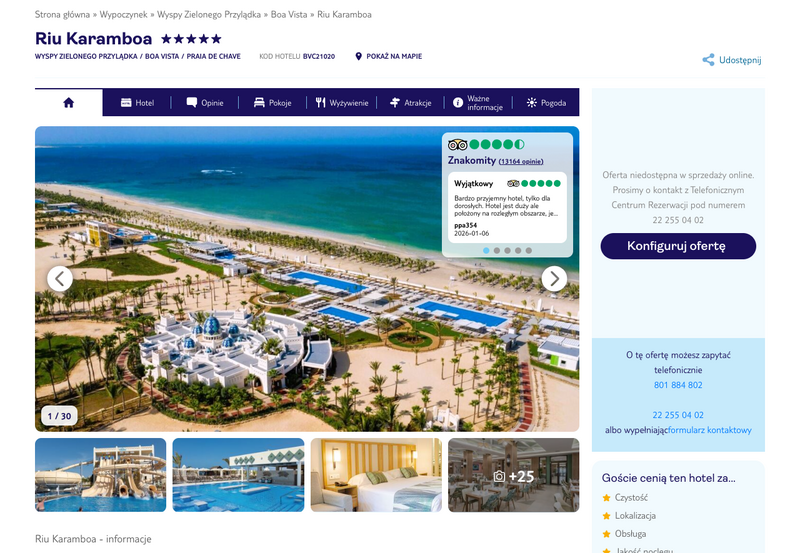Click the 13164 opinie reviews link

pos(521,161)
